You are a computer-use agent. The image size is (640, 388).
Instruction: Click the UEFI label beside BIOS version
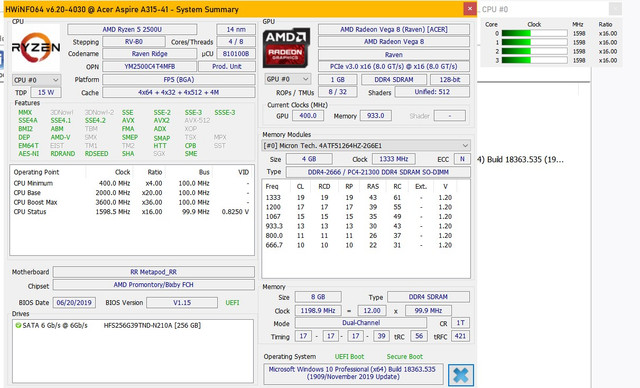pyautogui.click(x=232, y=303)
